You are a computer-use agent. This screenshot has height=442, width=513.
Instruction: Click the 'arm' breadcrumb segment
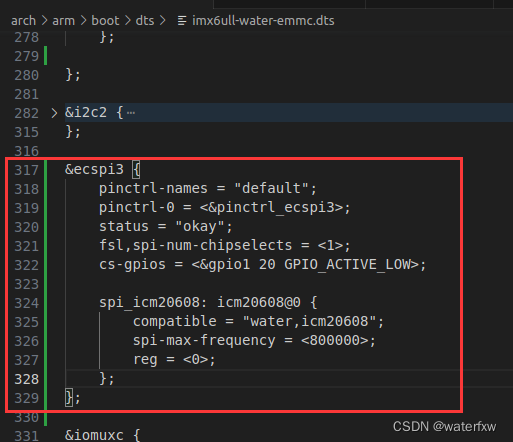63,21
